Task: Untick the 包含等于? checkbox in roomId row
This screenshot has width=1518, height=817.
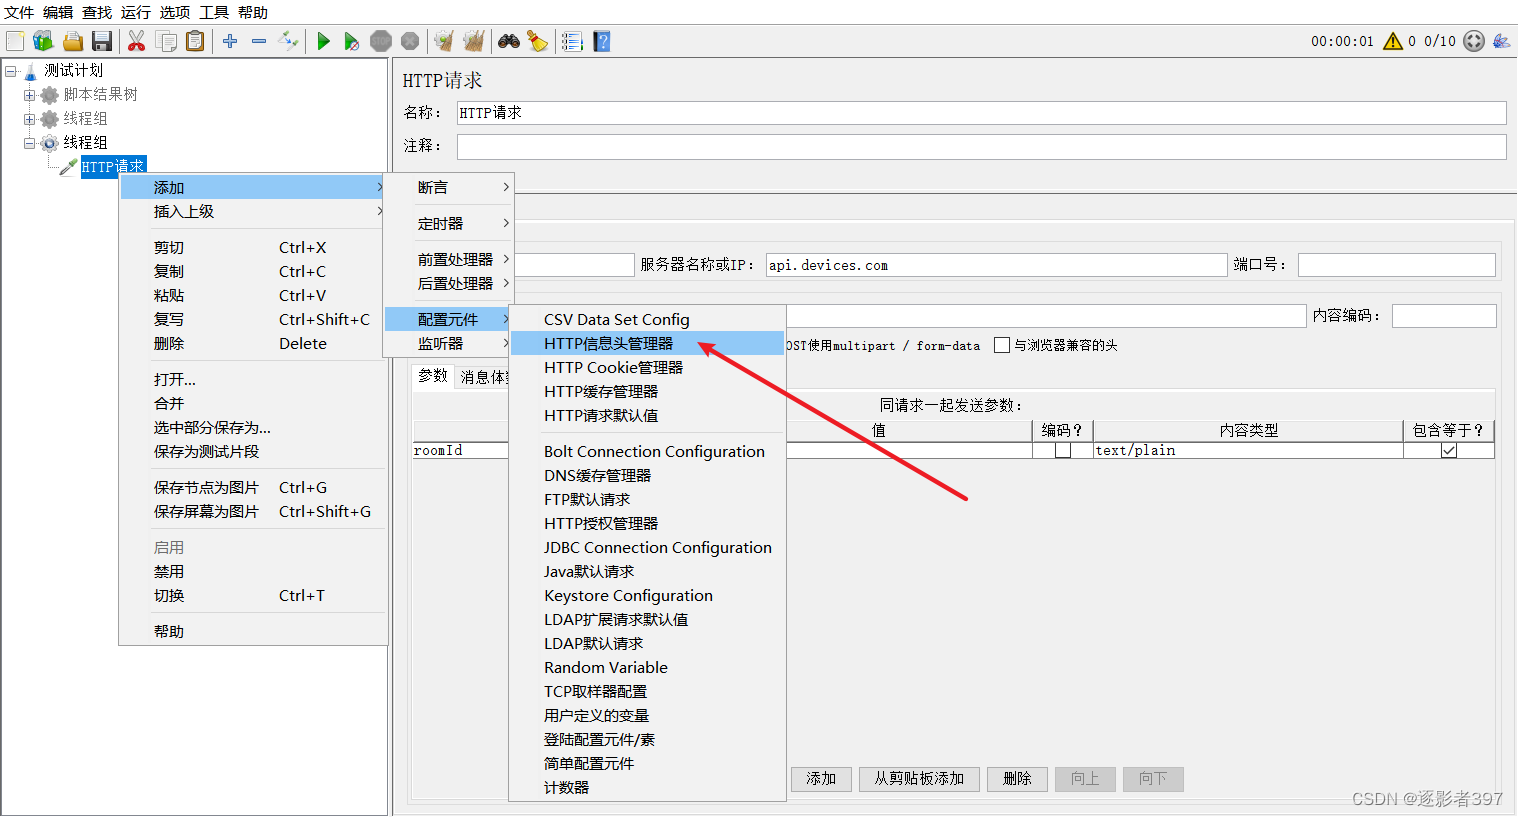Action: pos(1449,451)
